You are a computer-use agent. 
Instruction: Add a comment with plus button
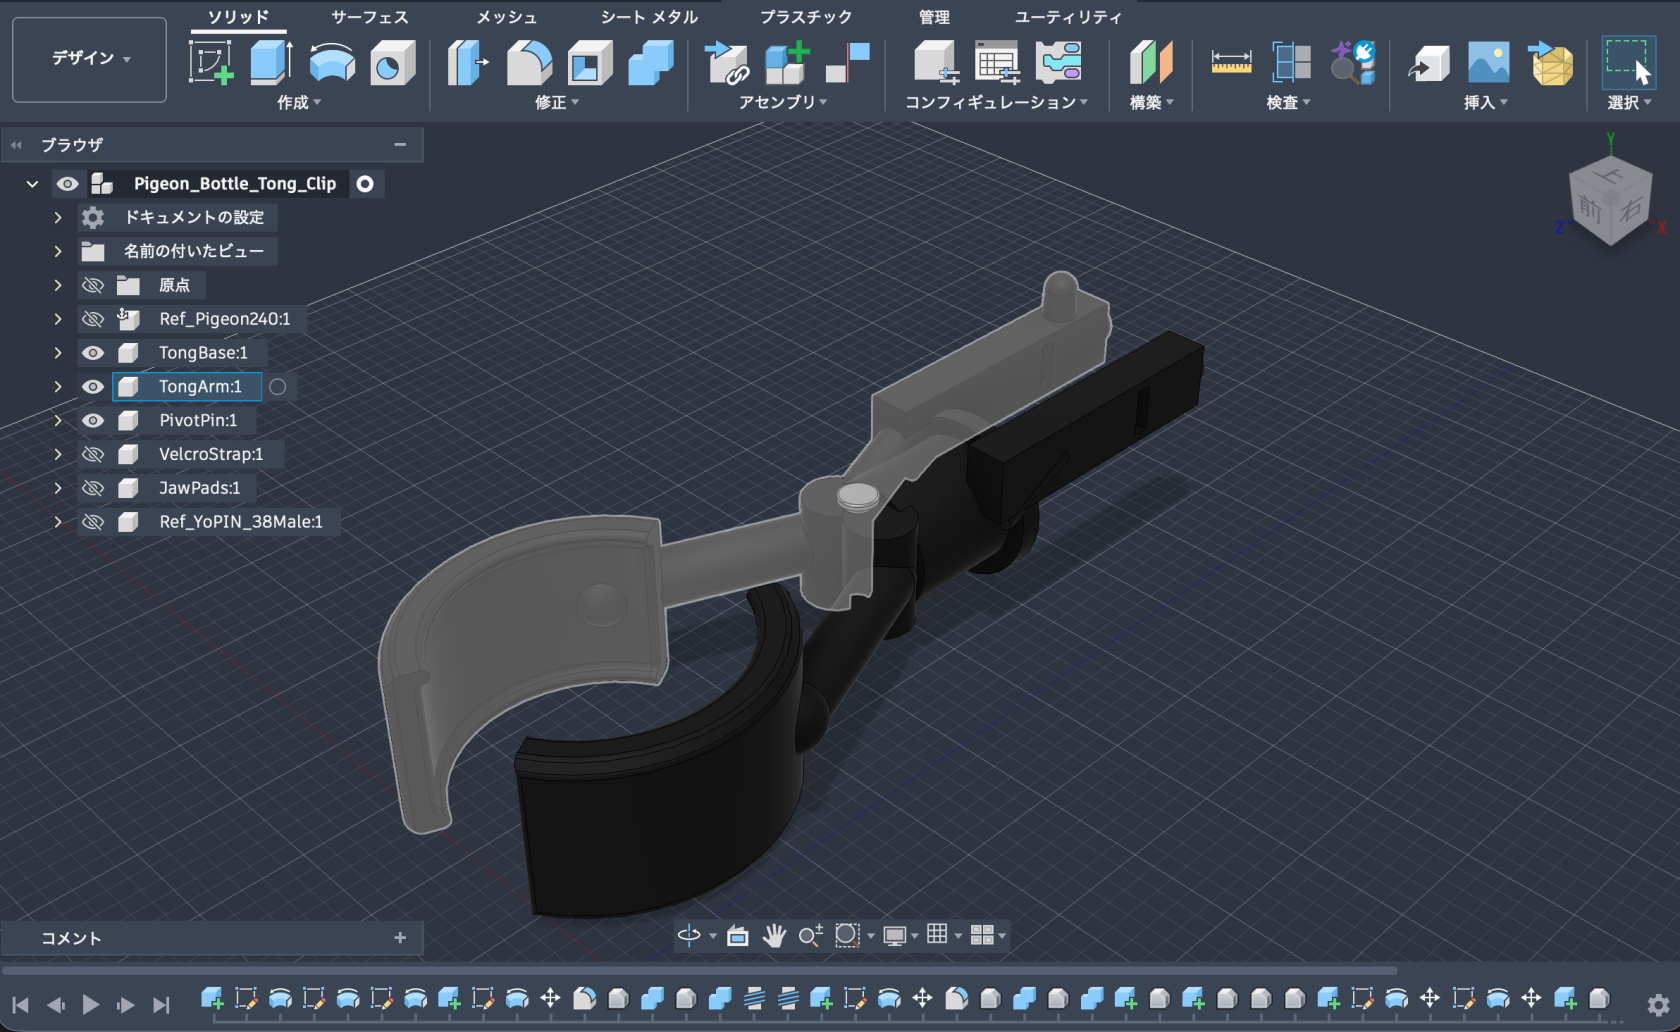coord(400,937)
